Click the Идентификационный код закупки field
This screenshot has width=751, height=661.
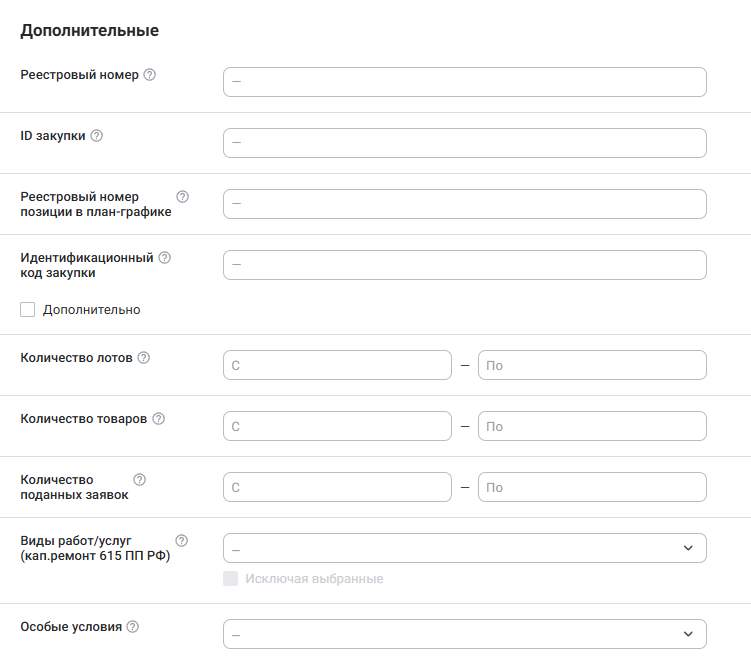pyautogui.click(x=464, y=265)
